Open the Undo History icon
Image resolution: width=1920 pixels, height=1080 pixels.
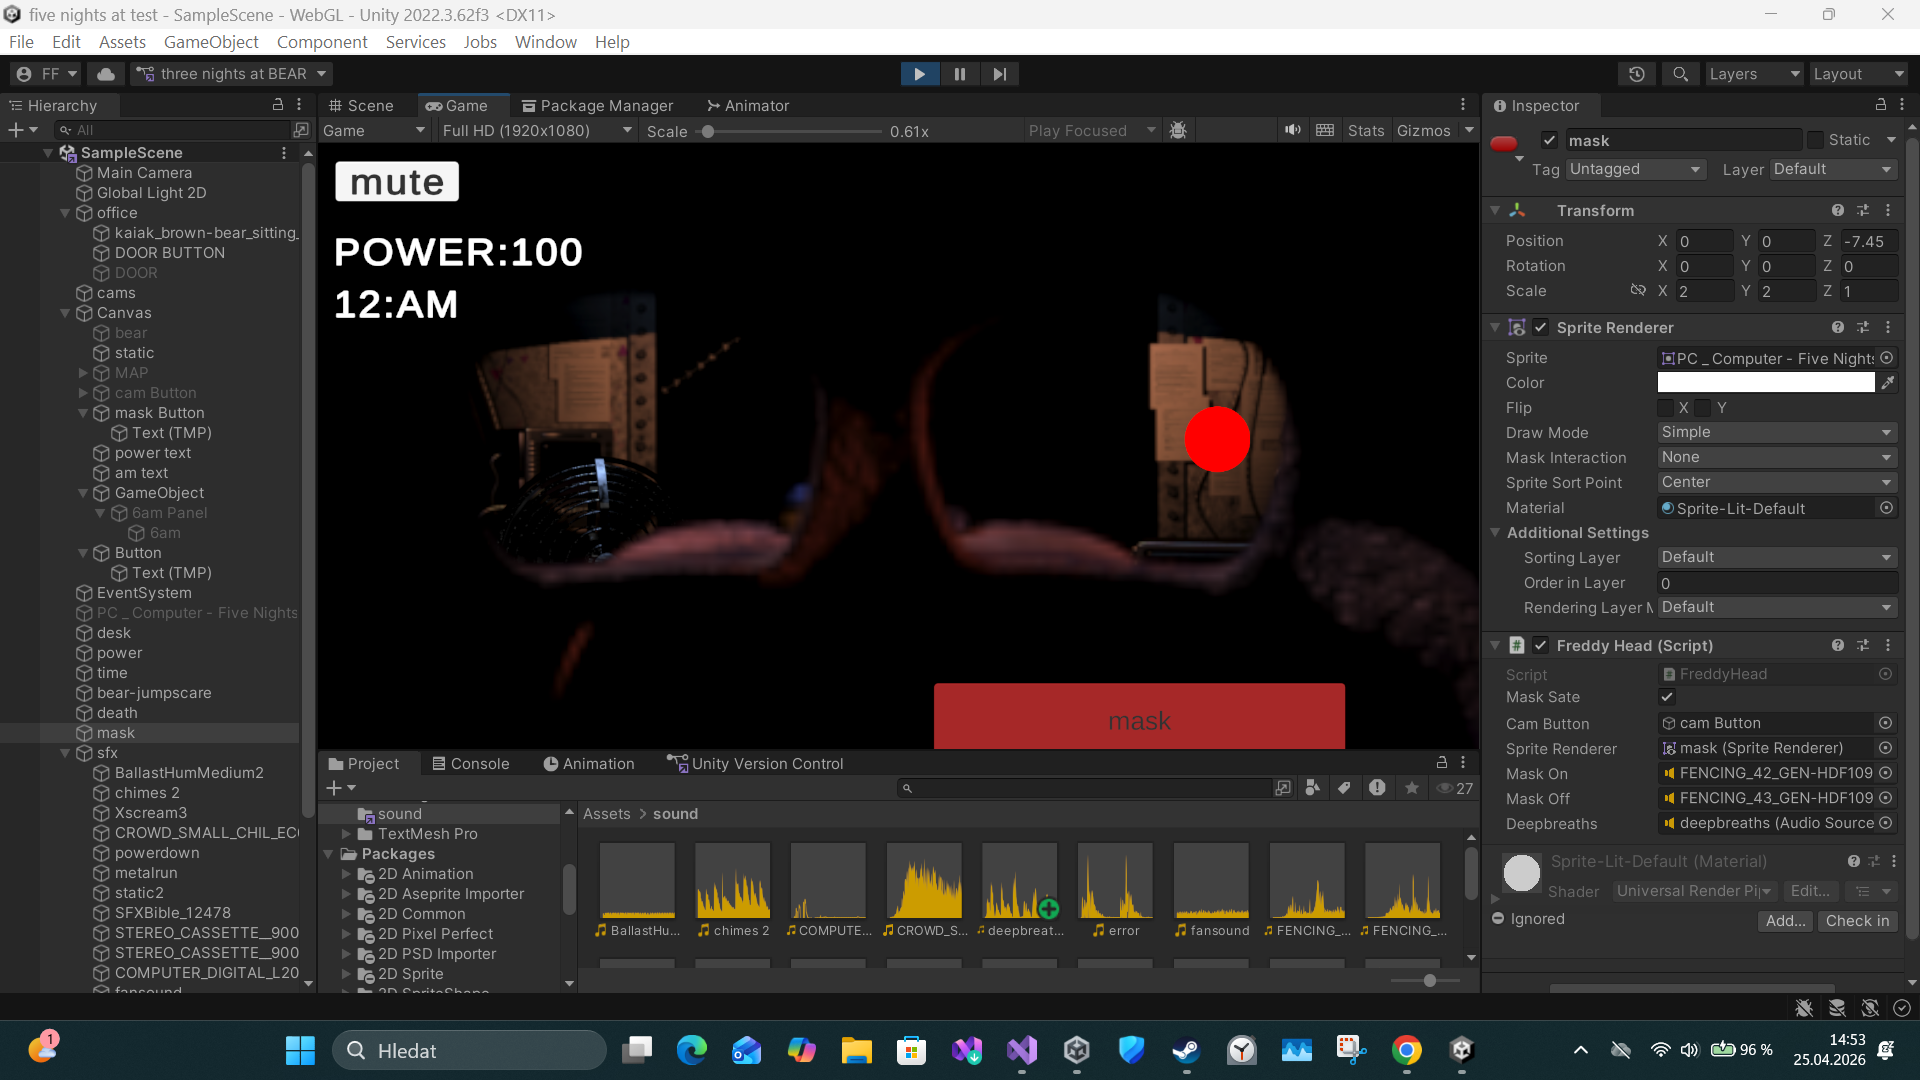coord(1637,74)
